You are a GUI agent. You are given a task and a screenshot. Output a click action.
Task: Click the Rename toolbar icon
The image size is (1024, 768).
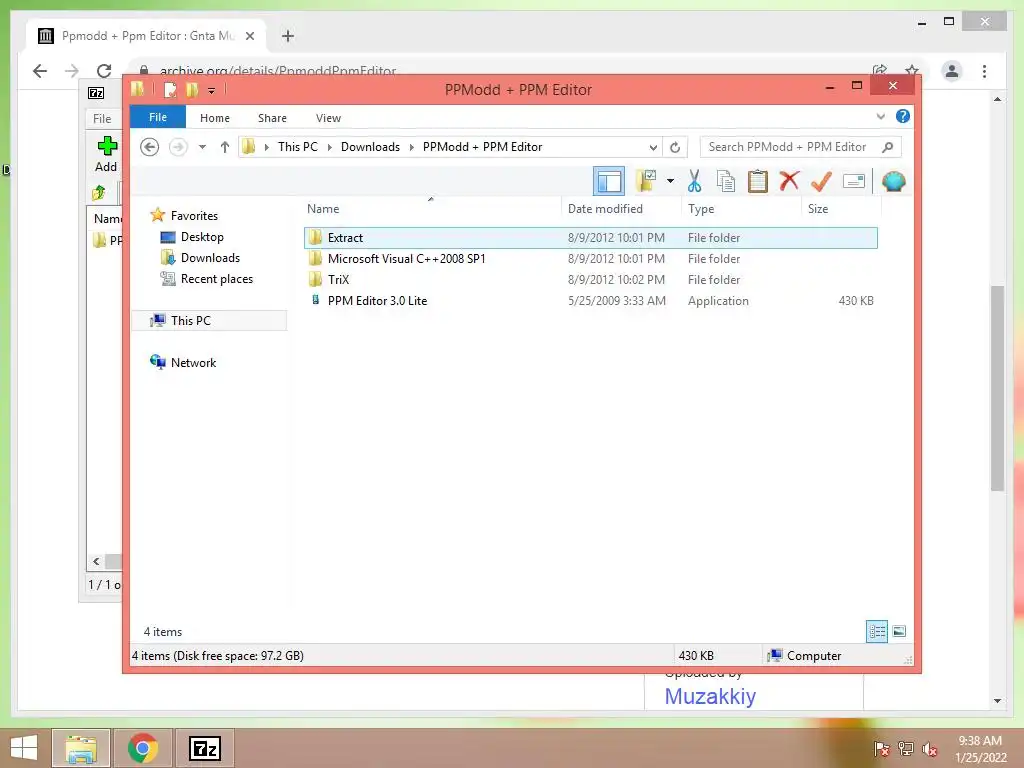click(x=854, y=181)
